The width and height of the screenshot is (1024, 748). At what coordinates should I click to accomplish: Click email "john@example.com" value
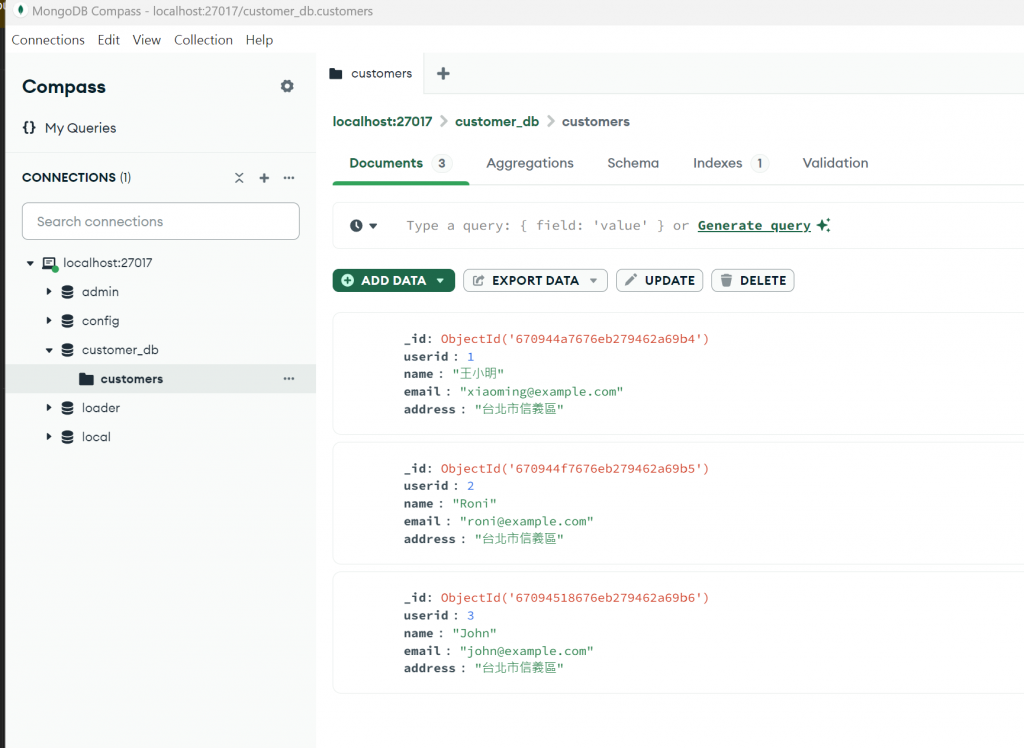pos(526,651)
